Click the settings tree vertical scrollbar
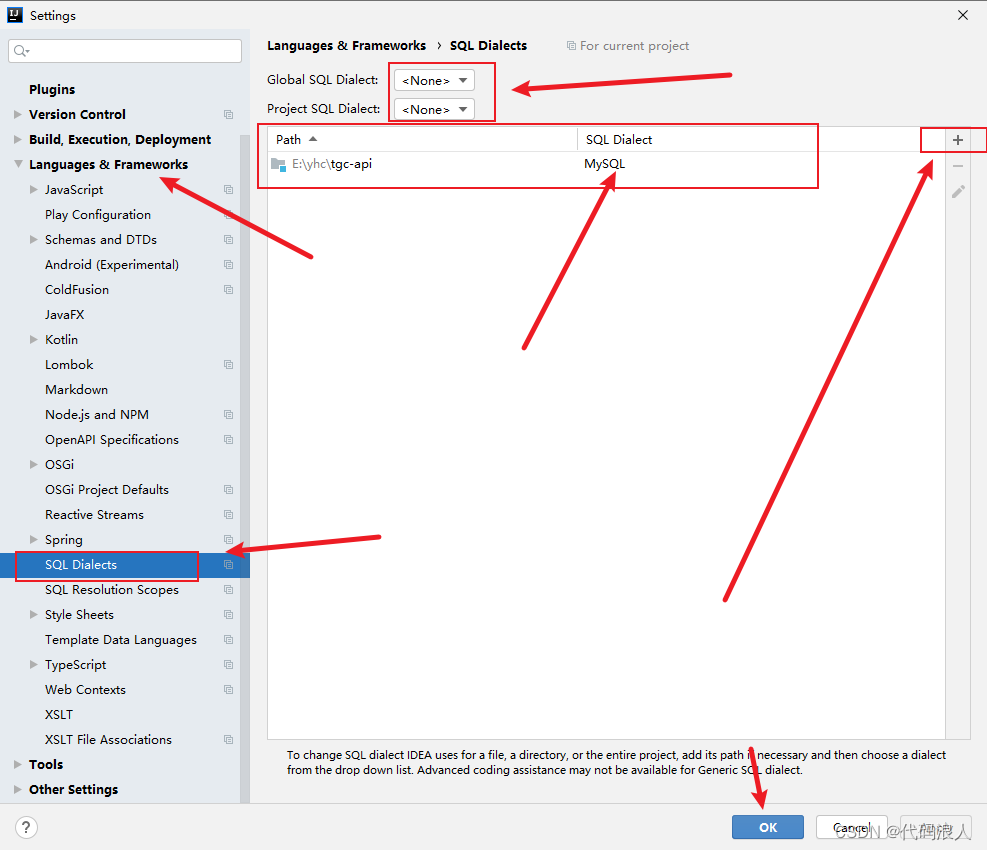Viewport: 987px width, 850px height. (245, 467)
